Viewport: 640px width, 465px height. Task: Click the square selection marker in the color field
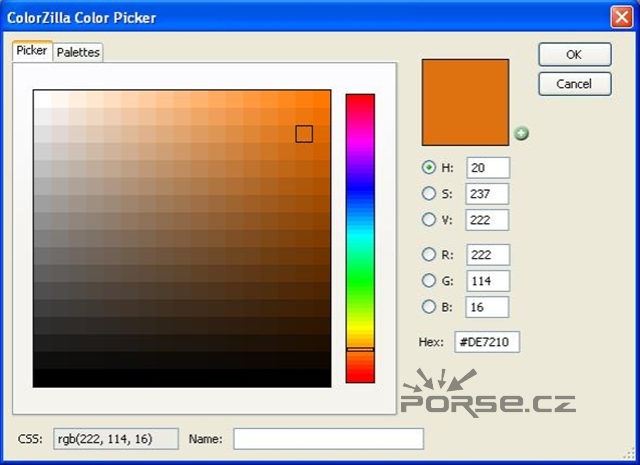[304, 134]
